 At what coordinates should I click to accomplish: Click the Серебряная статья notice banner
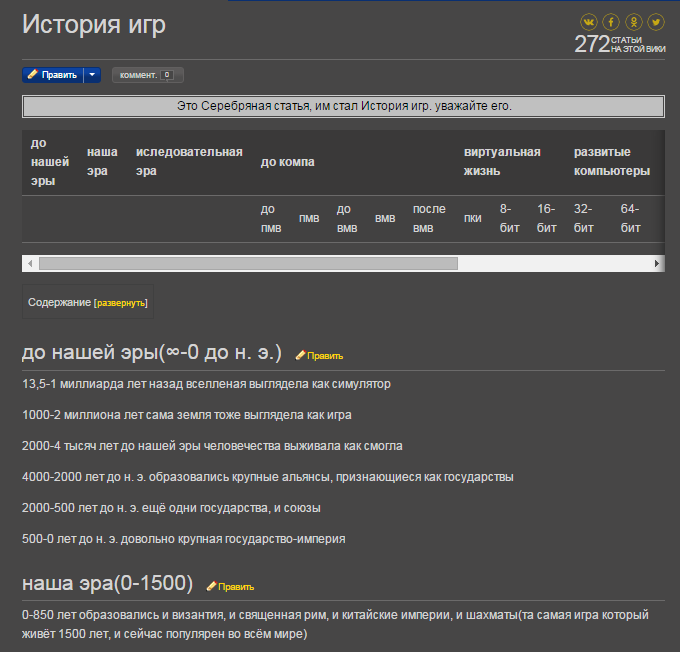pos(343,106)
